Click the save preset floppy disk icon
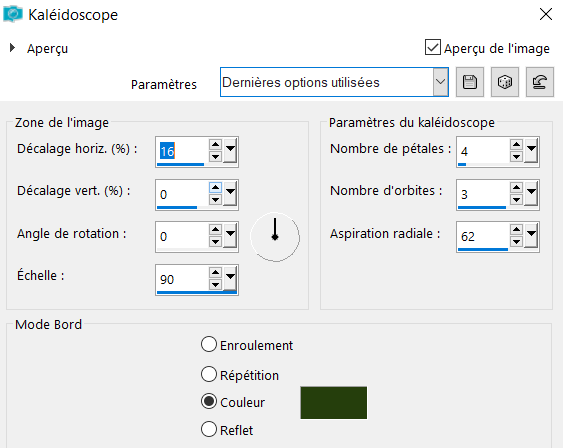The height and width of the screenshot is (448, 563). 470,82
